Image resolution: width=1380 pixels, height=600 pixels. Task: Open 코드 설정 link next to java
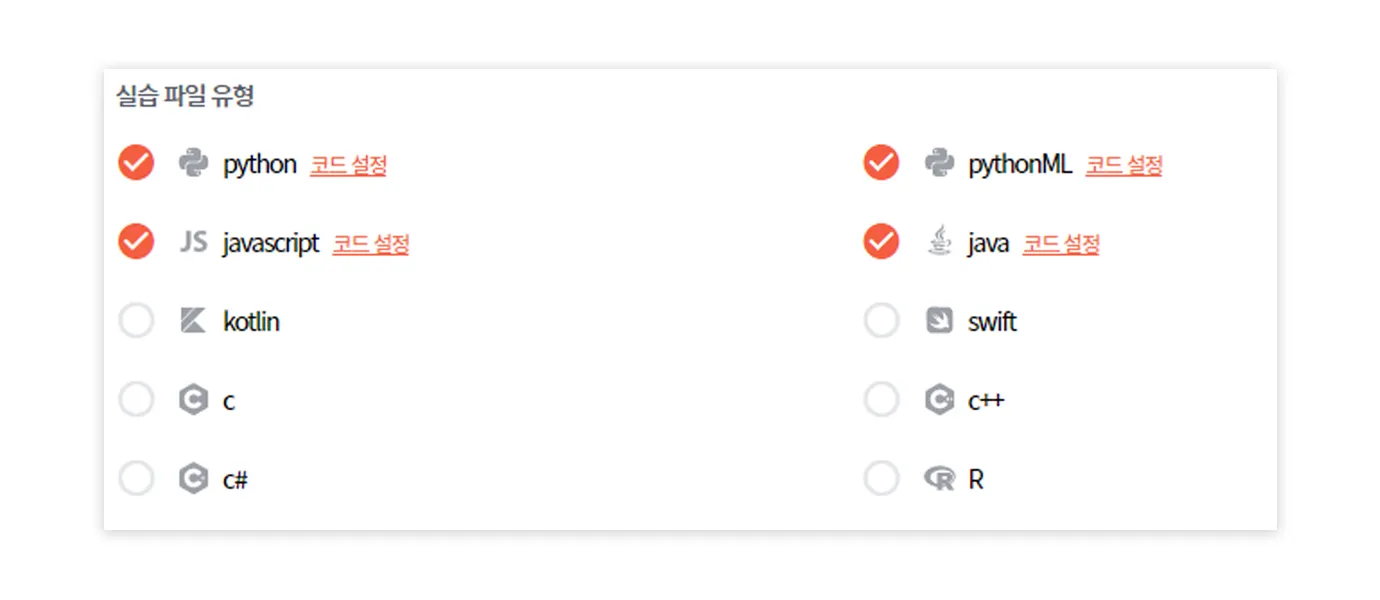[x=1061, y=244]
